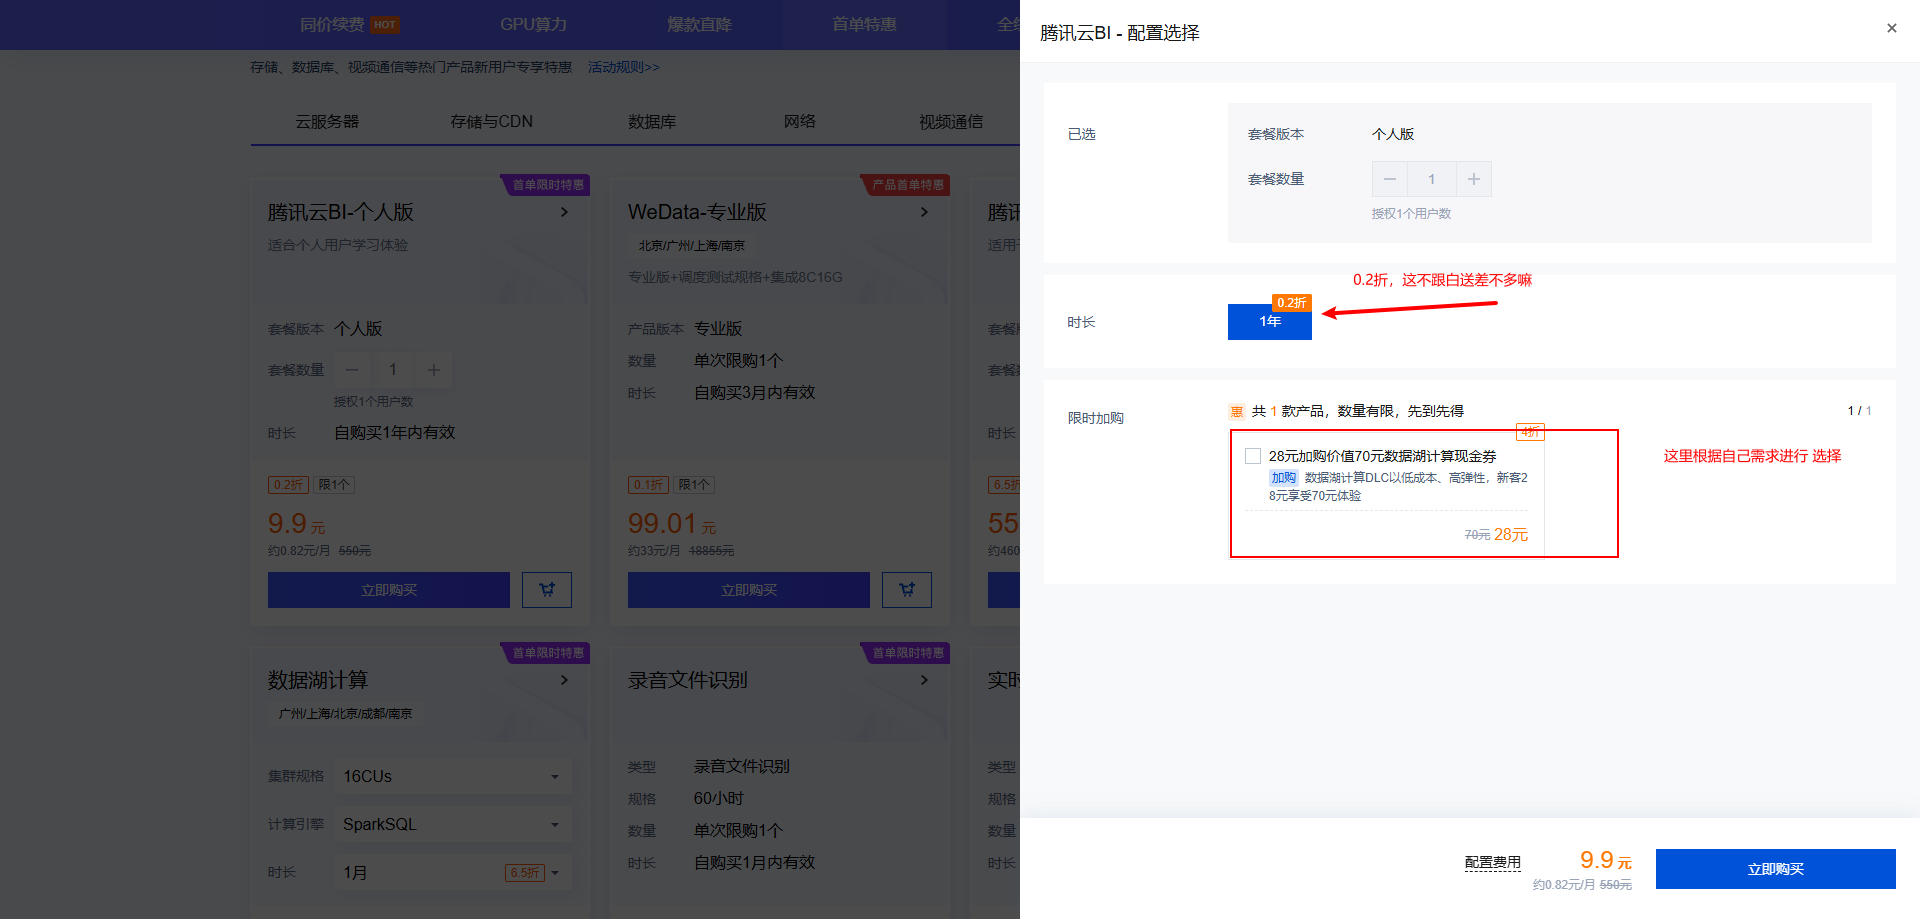The height and width of the screenshot is (919, 1920).
Task: Click the 惠 icon beside 共1款产品
Action: (x=1237, y=411)
